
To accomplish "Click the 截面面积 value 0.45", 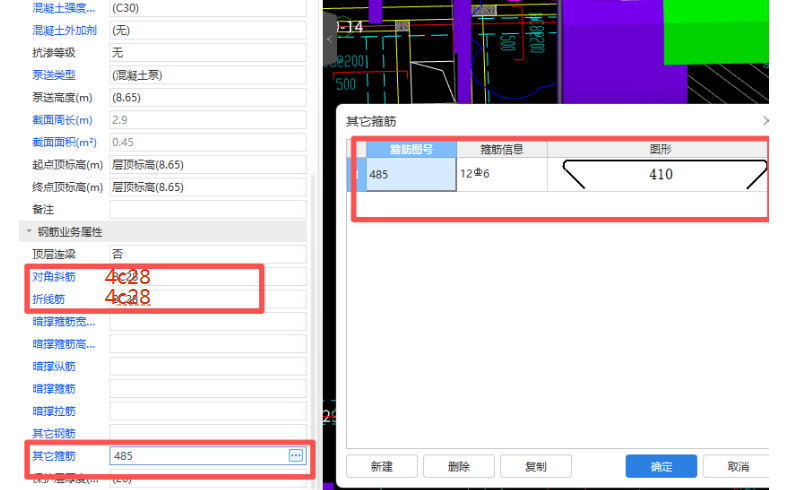I will (208, 143).
